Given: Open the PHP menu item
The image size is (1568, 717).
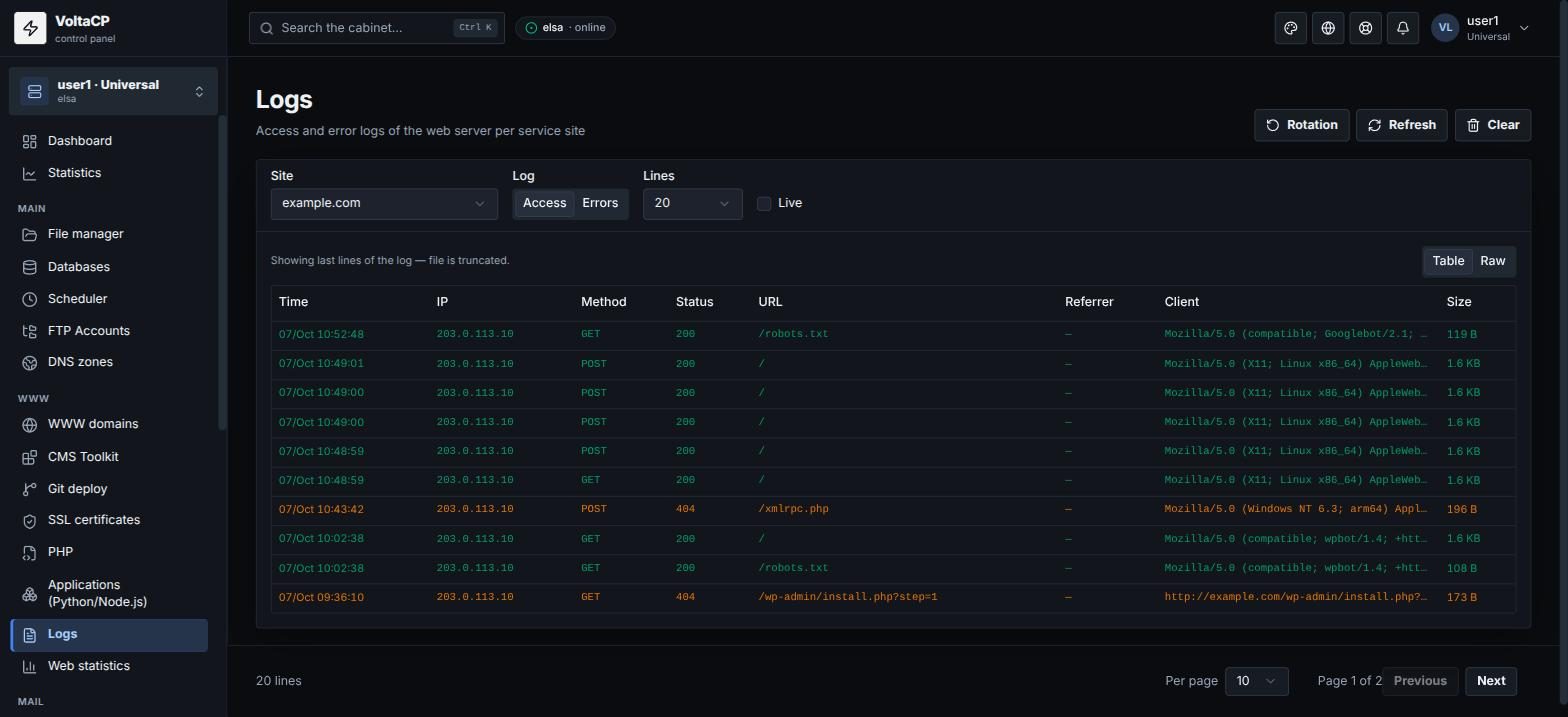Looking at the screenshot, I should [109, 552].
